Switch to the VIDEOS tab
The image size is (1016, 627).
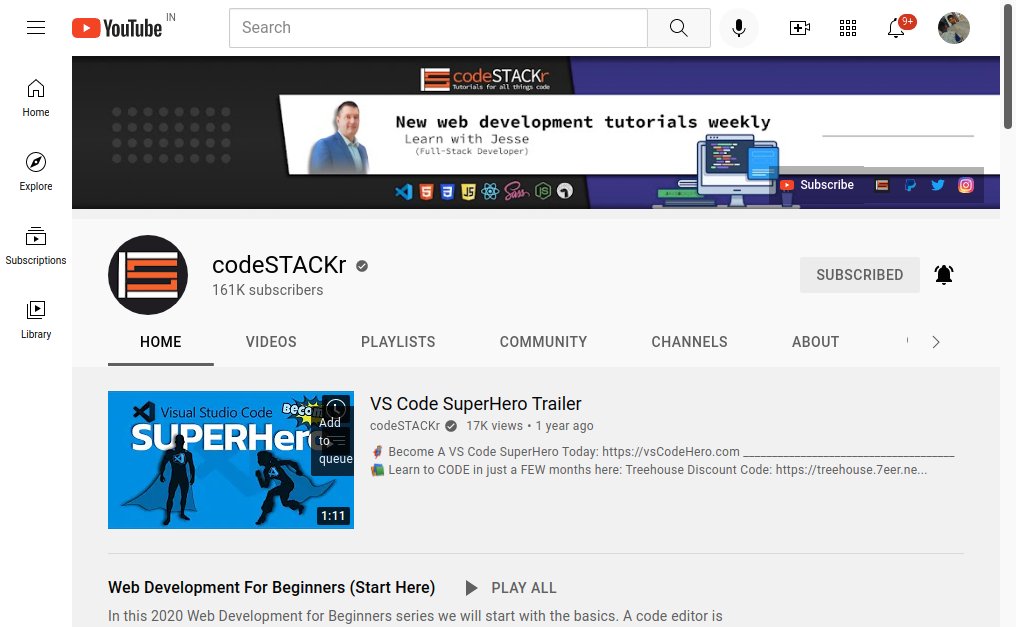click(271, 342)
